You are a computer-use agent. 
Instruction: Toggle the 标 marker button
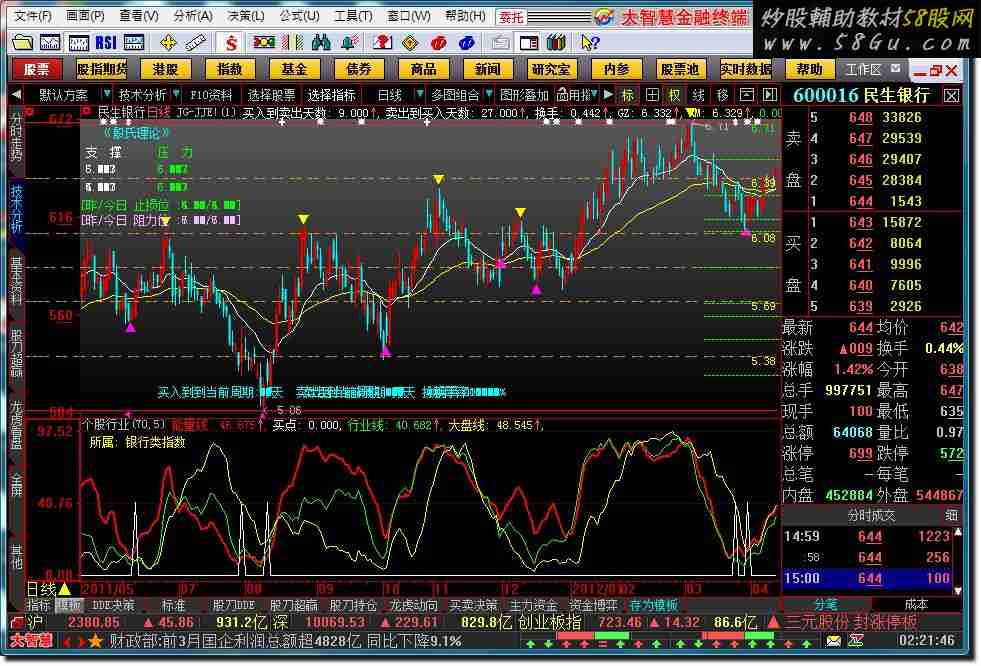628,95
